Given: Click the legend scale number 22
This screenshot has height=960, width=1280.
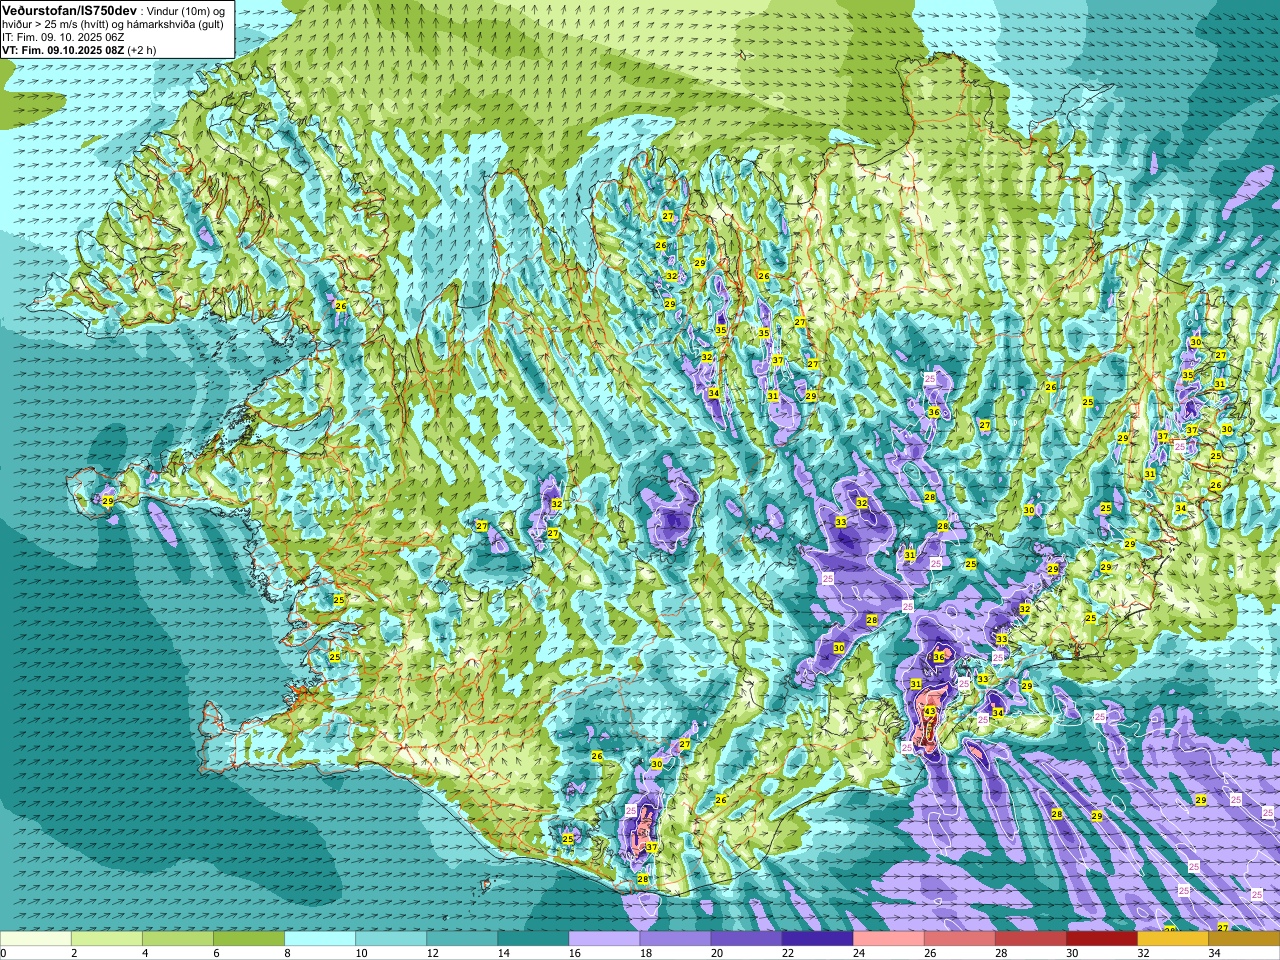Looking at the screenshot, I should click(x=787, y=953).
